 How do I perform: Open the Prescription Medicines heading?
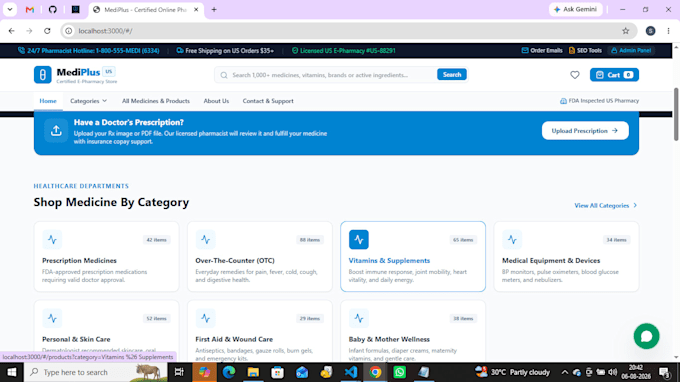[79, 261]
